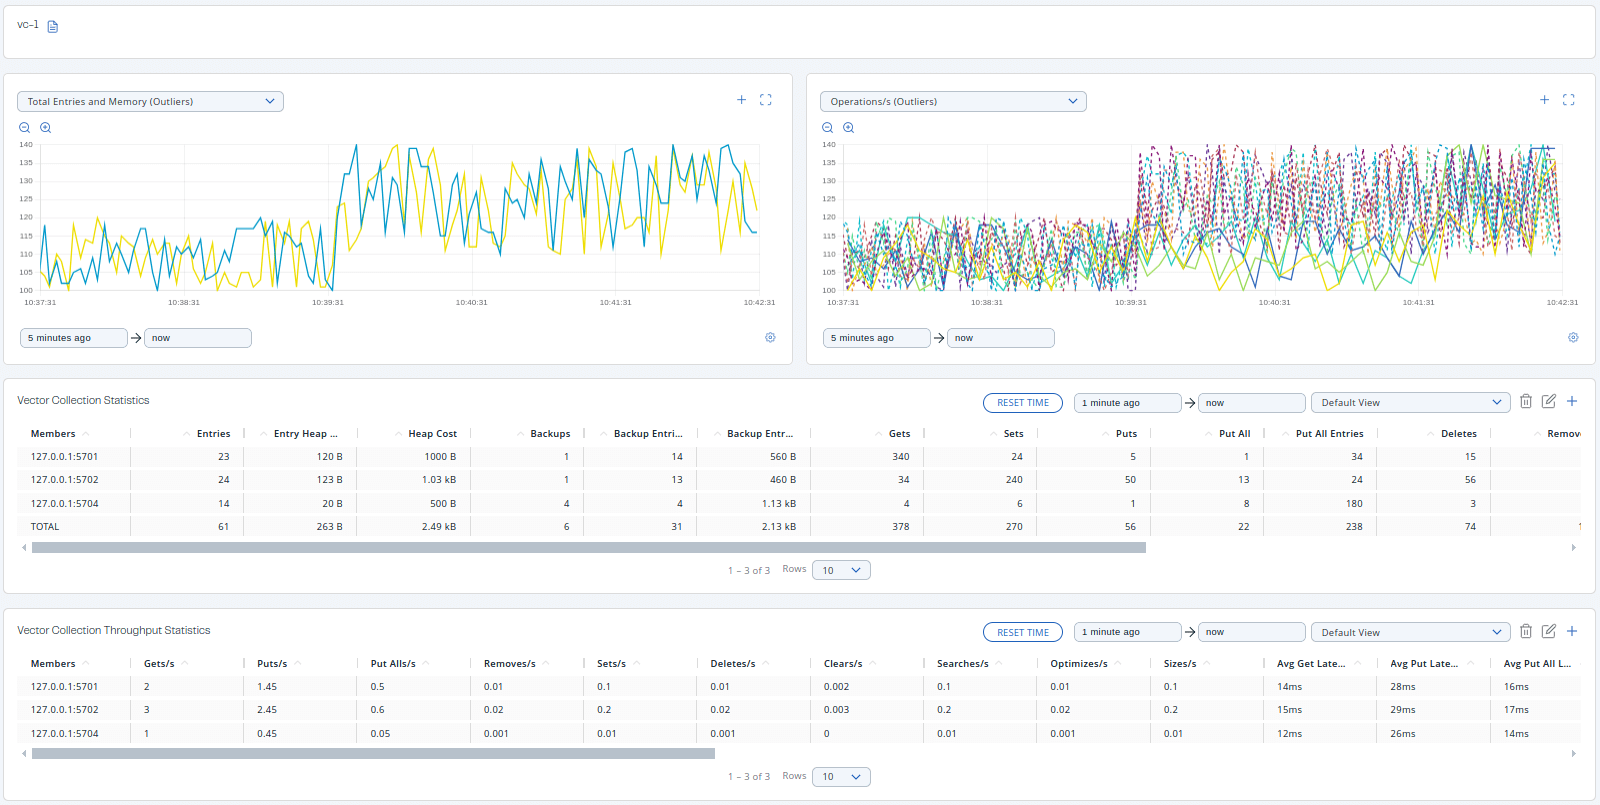The height and width of the screenshot is (805, 1600).
Task: Open Total Entries and Memory (Outliers) dropdown
Action: coord(150,102)
